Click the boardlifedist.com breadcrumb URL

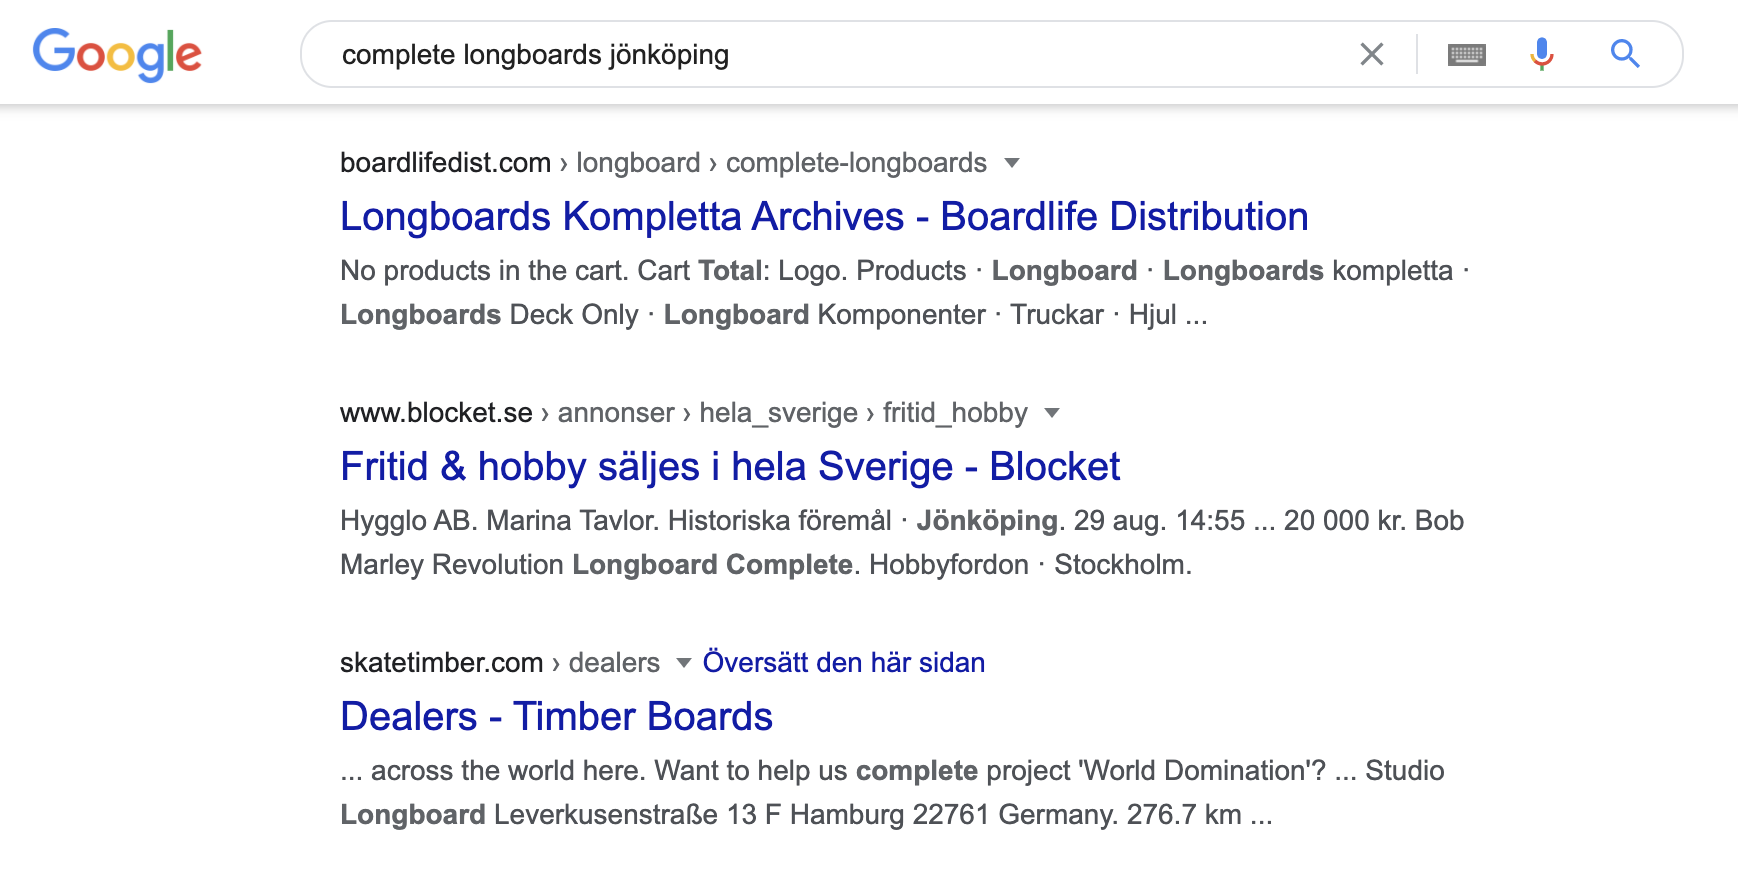[x=663, y=163]
